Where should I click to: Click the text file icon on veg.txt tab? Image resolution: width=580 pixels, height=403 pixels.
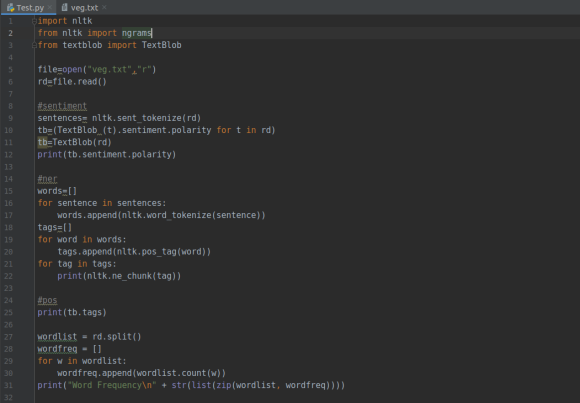coord(64,7)
